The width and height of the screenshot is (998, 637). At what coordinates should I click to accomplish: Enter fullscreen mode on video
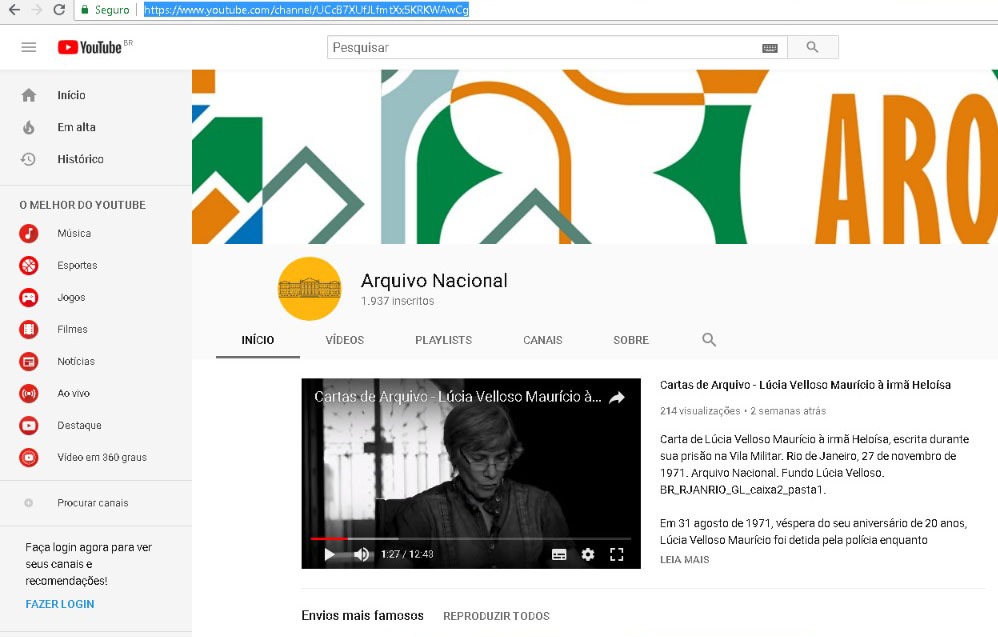coord(617,554)
